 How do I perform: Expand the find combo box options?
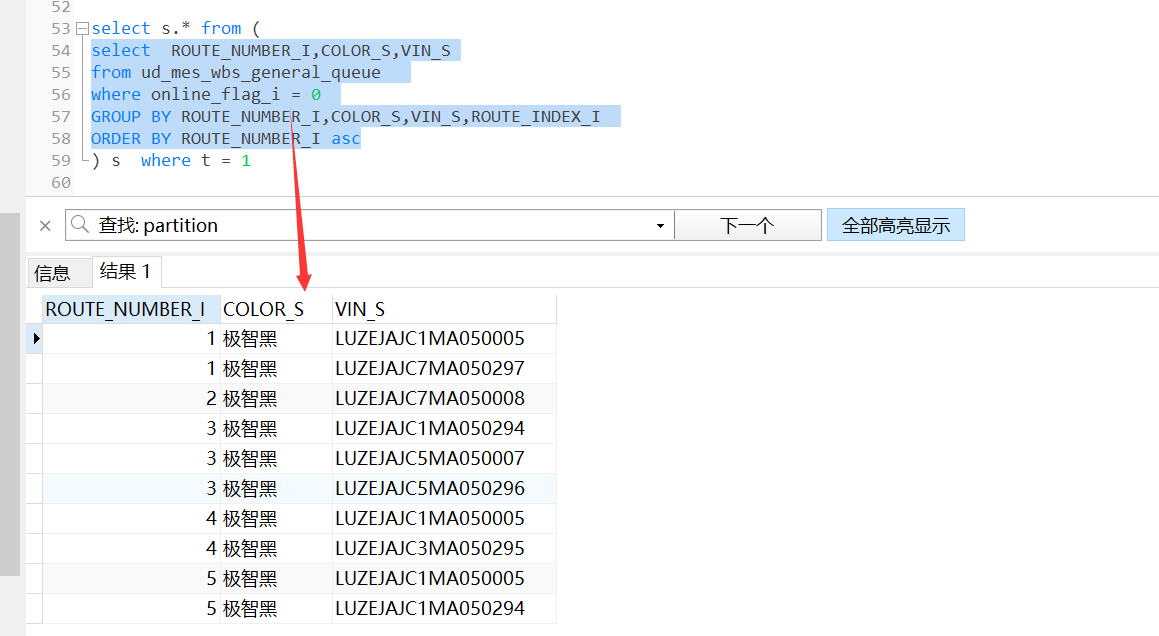[660, 225]
